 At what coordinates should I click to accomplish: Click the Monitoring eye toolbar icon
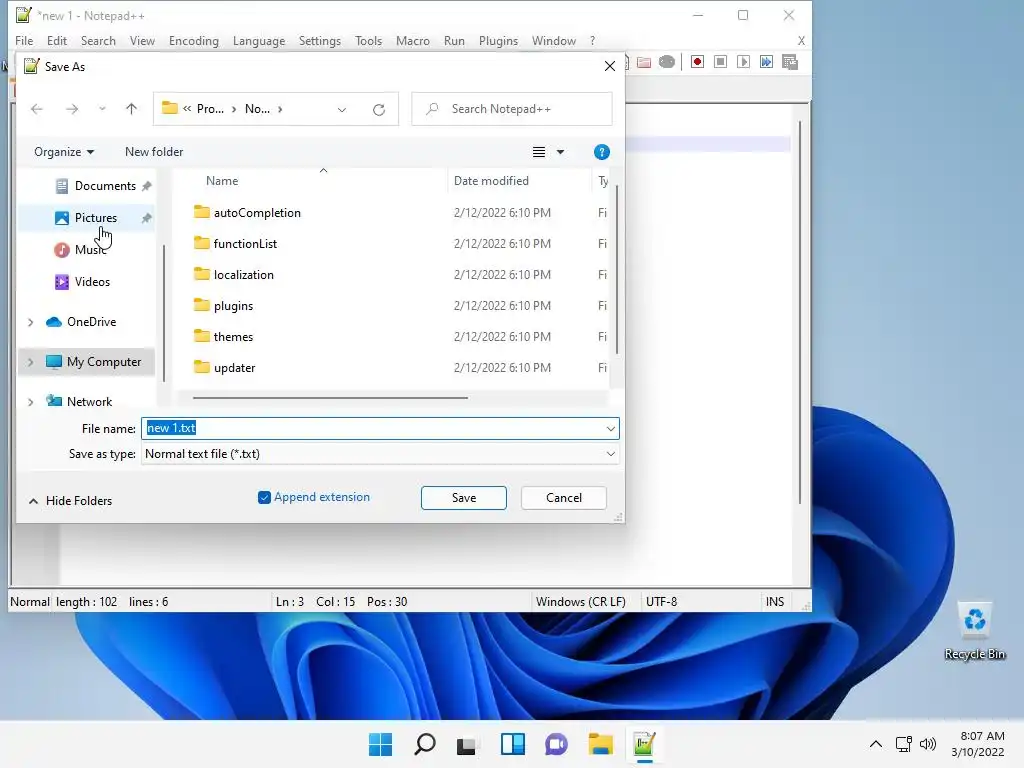point(667,62)
